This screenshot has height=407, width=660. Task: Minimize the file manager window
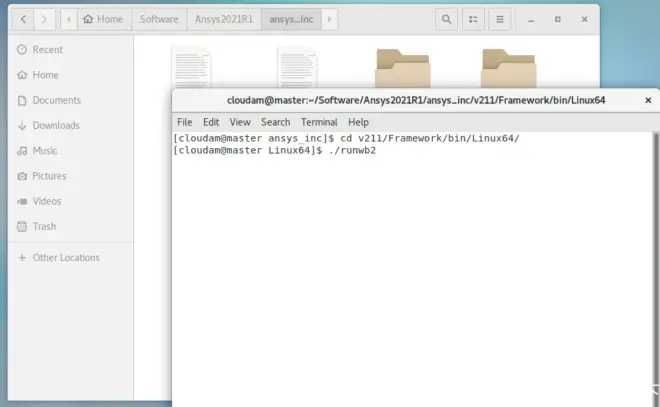coord(531,20)
